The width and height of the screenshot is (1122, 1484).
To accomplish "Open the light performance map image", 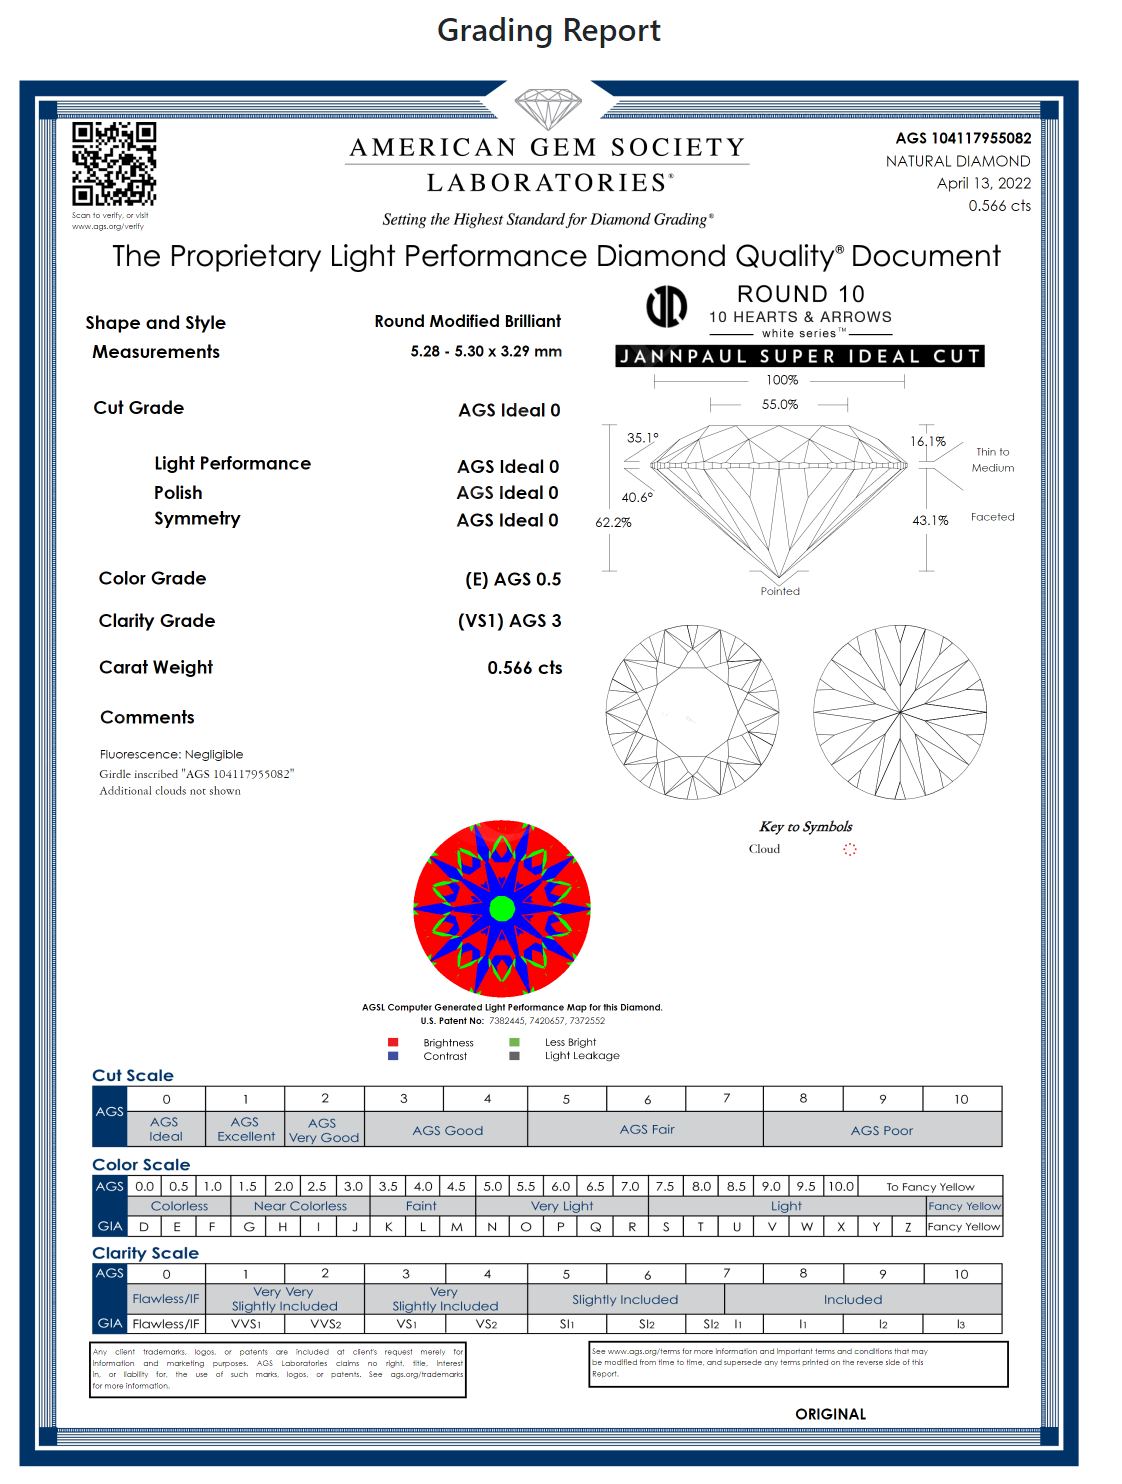I will 502,908.
